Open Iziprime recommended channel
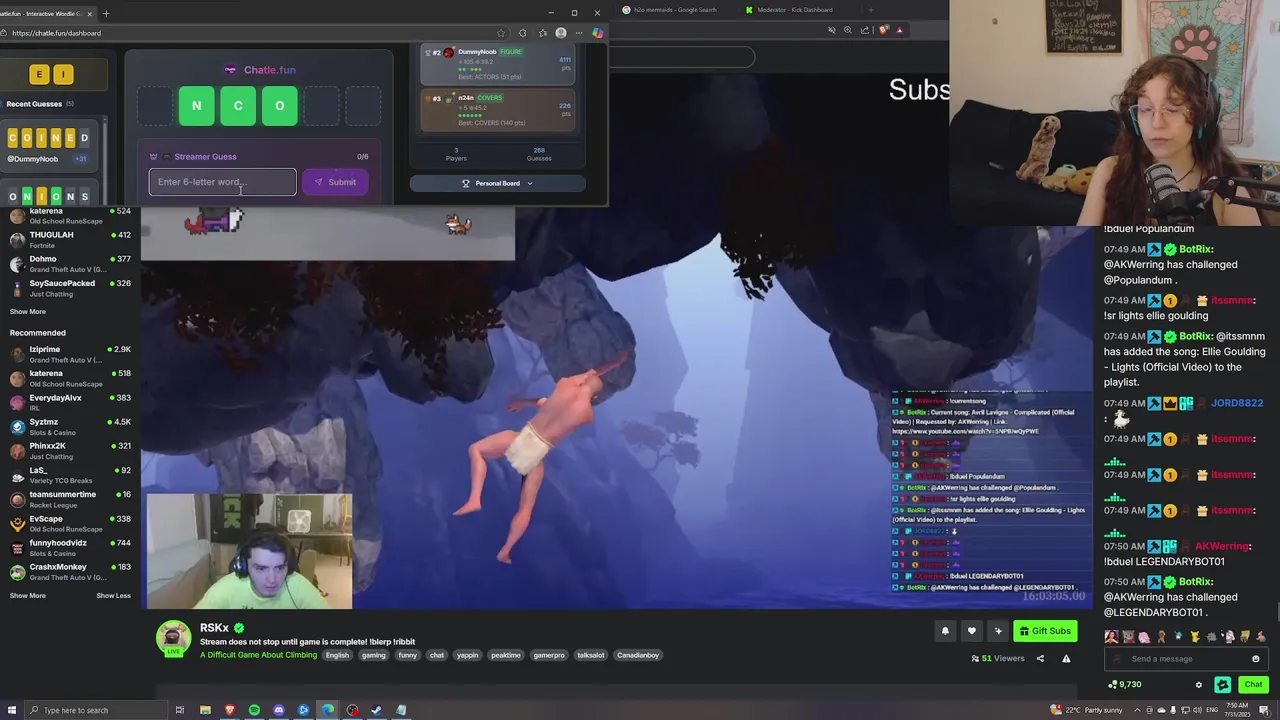Screen dimensions: 1280x720 coord(70,354)
